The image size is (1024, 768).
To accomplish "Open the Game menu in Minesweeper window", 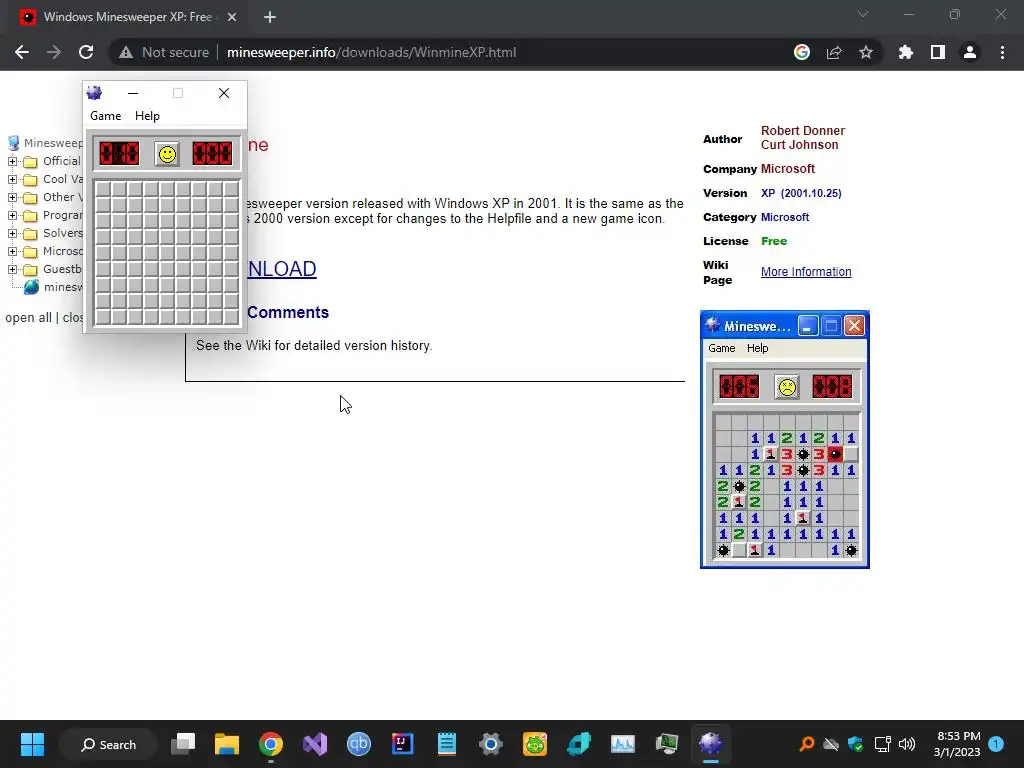I will coord(105,116).
